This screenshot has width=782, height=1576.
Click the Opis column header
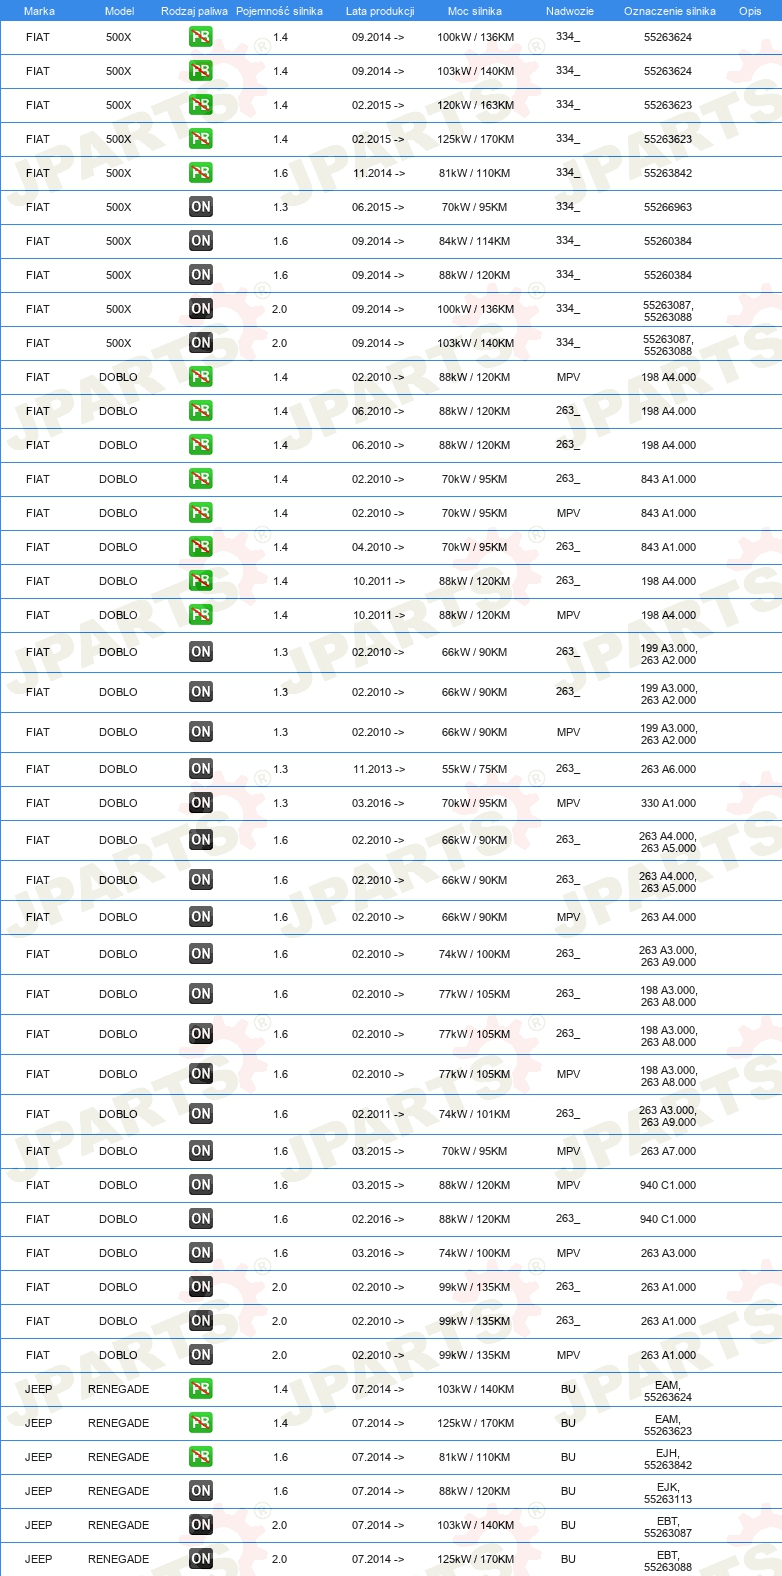[x=750, y=11]
